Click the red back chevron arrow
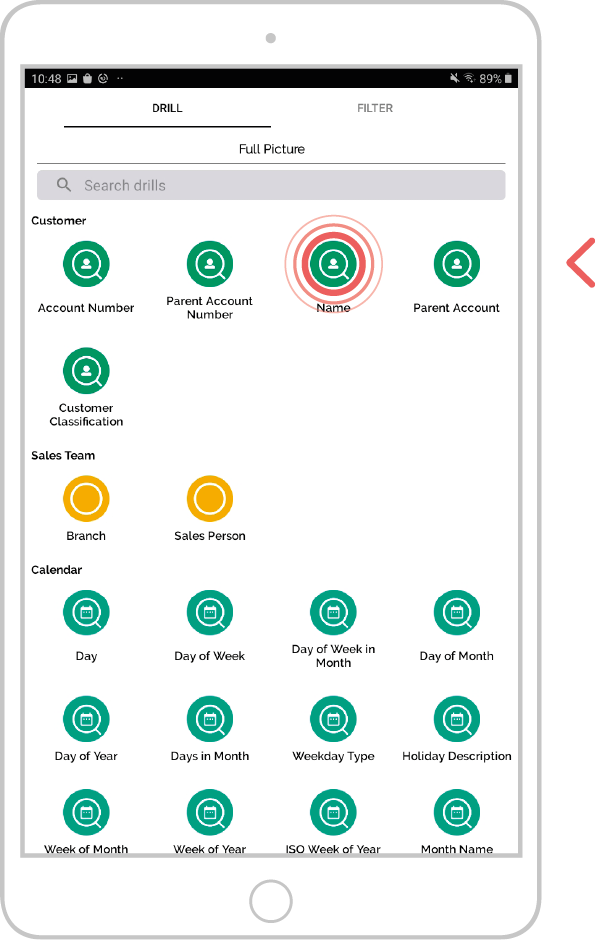 pyautogui.click(x=581, y=262)
